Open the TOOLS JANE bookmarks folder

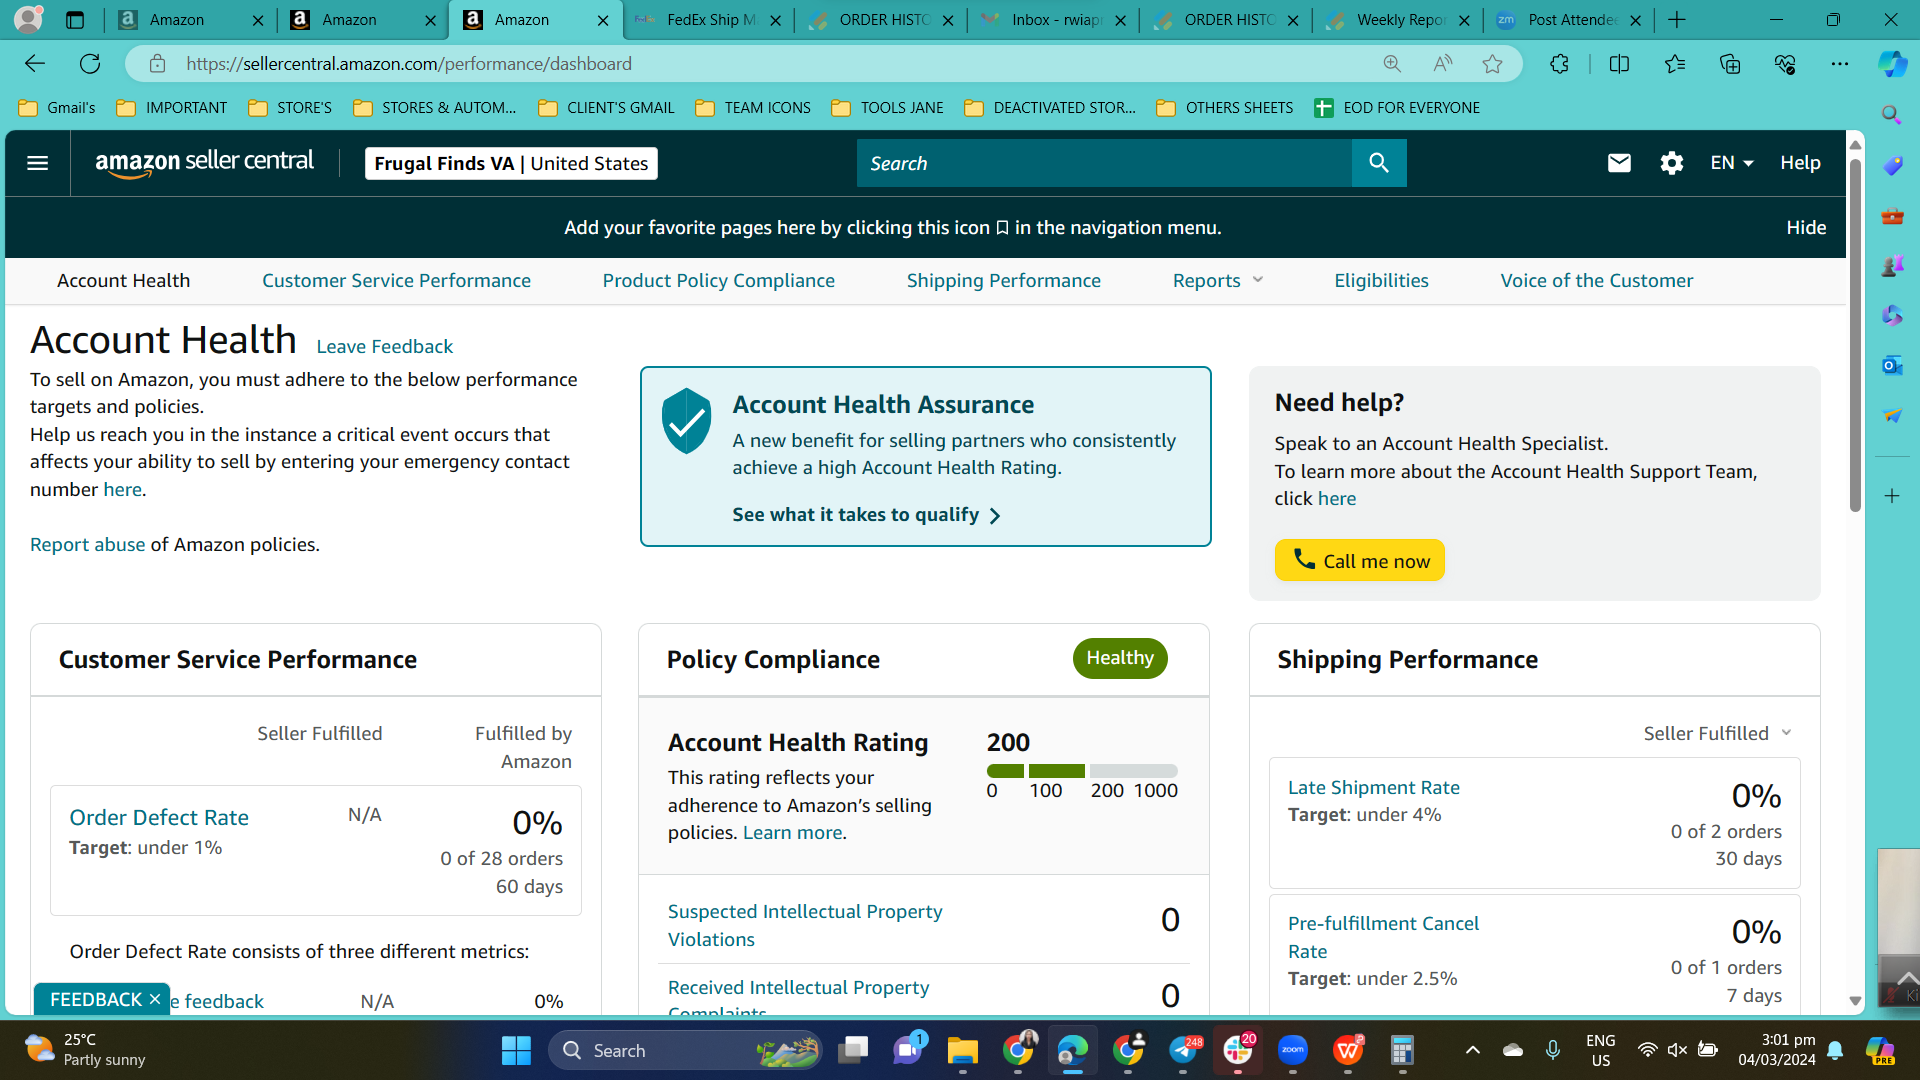tap(888, 108)
